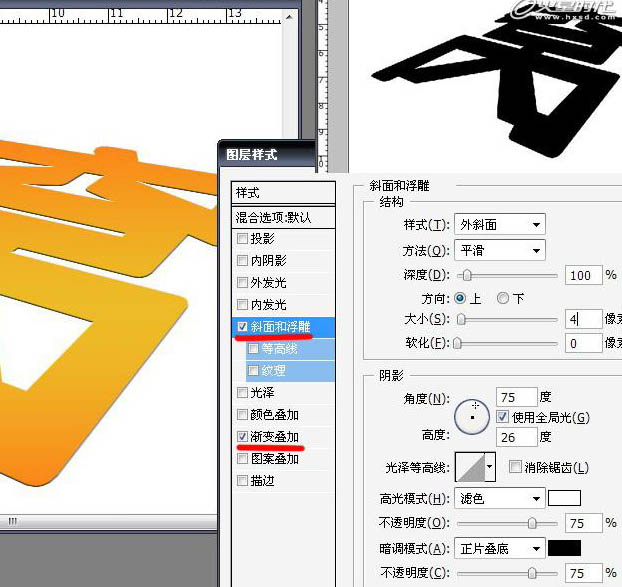
Task: Enable the 投影 (Drop Shadow) checkbox
Action: (x=243, y=239)
